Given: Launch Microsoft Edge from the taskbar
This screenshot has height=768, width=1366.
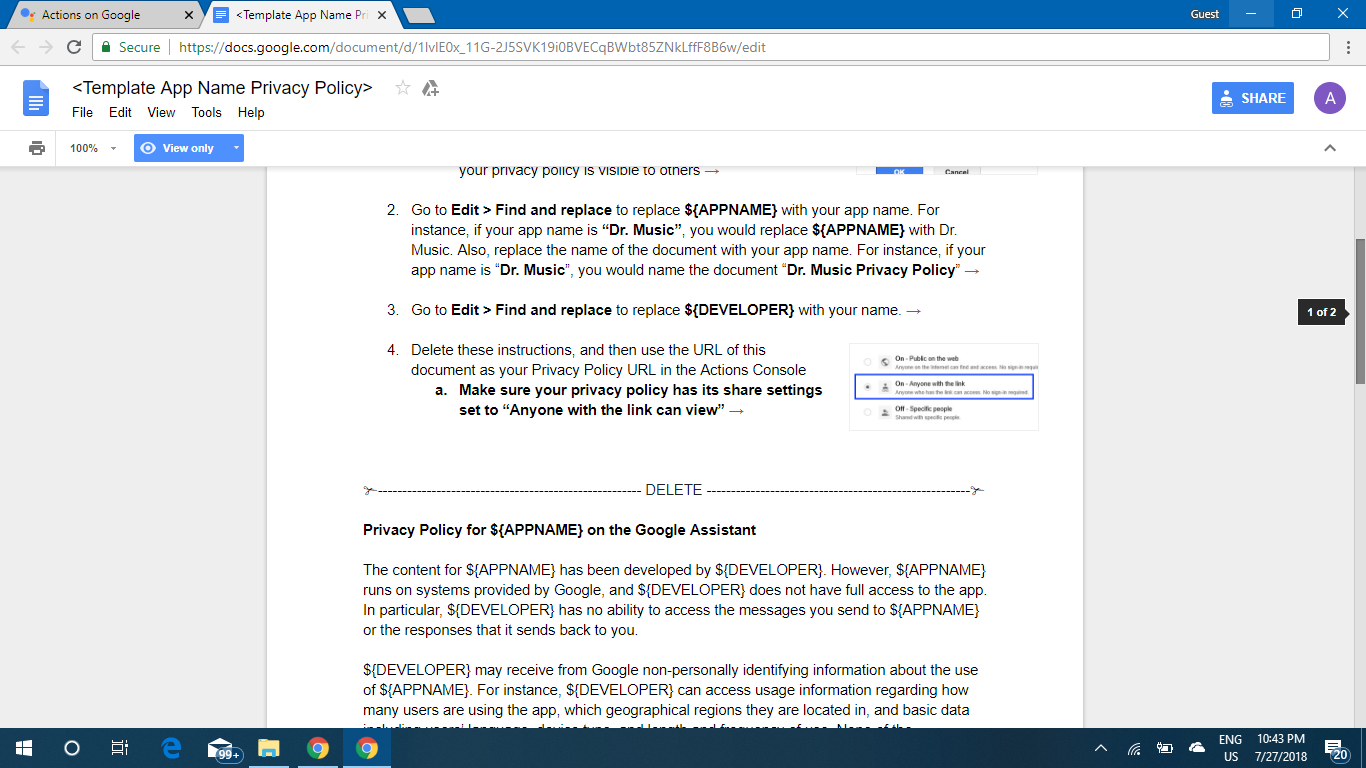Looking at the screenshot, I should click(171, 747).
